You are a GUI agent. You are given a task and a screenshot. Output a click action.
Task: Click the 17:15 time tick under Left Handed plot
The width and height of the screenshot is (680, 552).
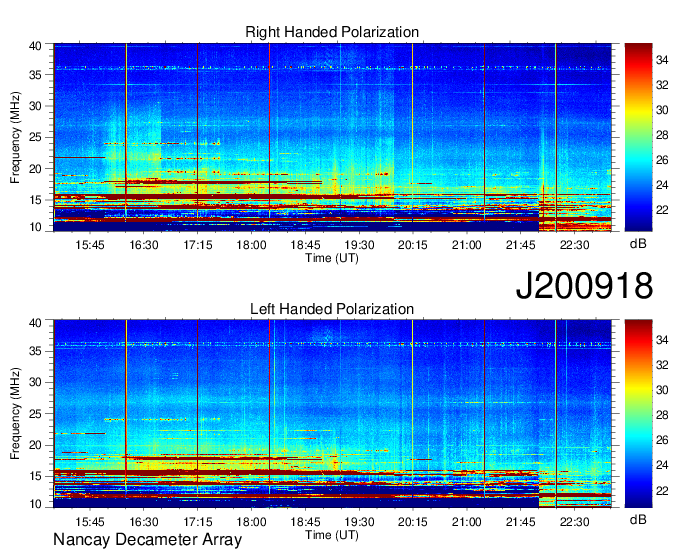pos(198,522)
